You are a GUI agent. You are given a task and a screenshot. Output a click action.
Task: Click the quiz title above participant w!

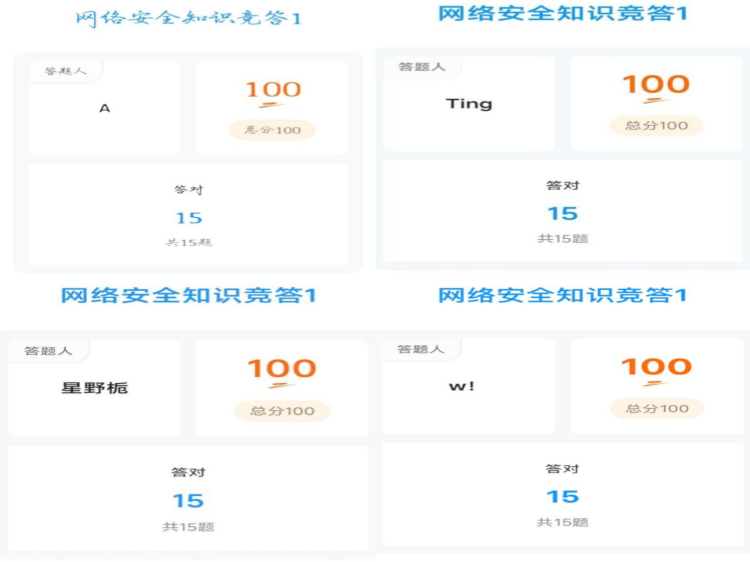pyautogui.click(x=563, y=295)
